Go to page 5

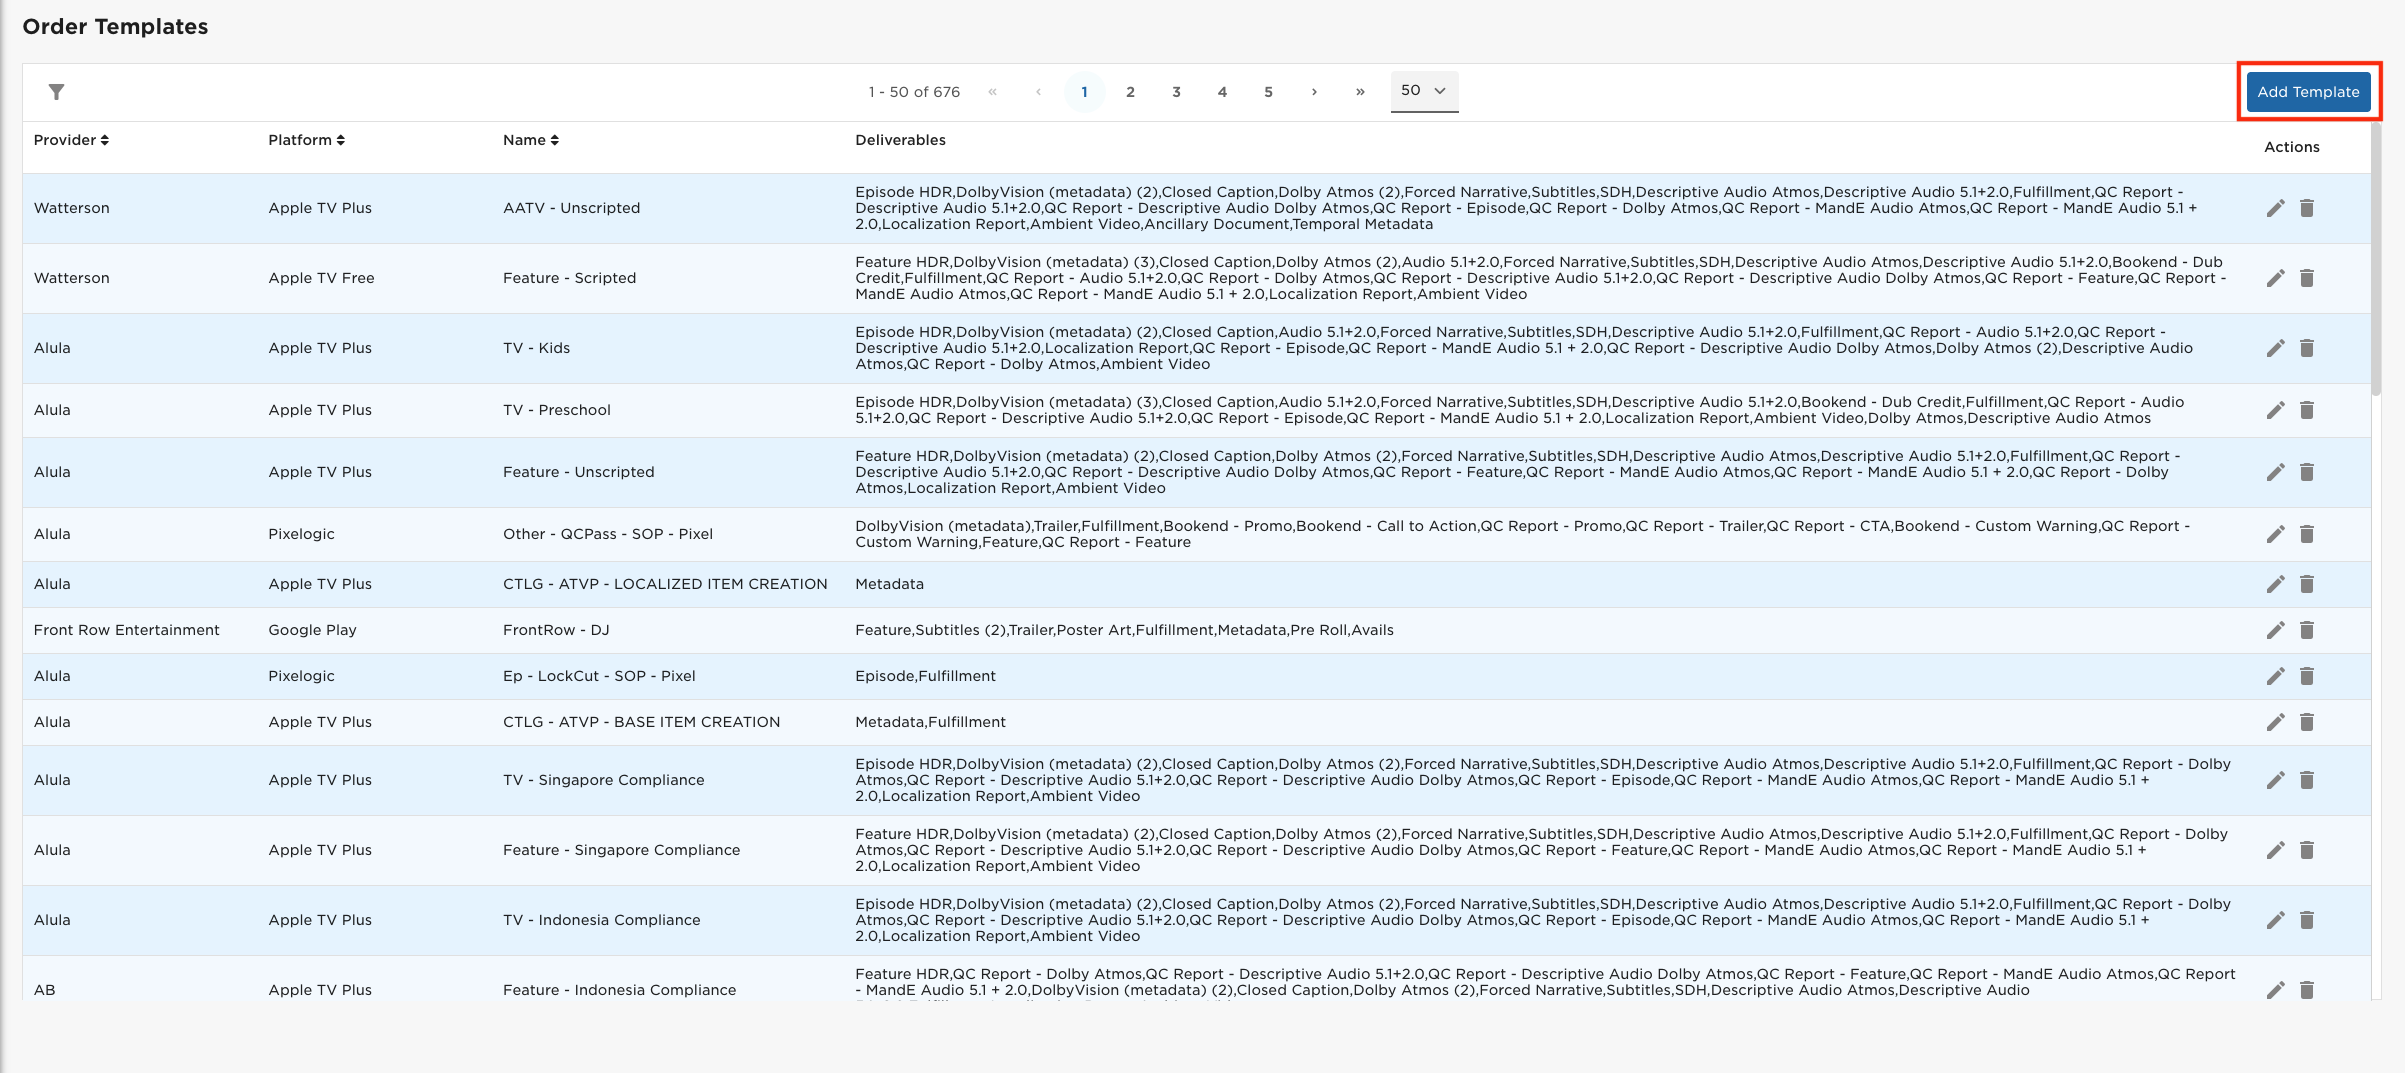pyautogui.click(x=1268, y=92)
